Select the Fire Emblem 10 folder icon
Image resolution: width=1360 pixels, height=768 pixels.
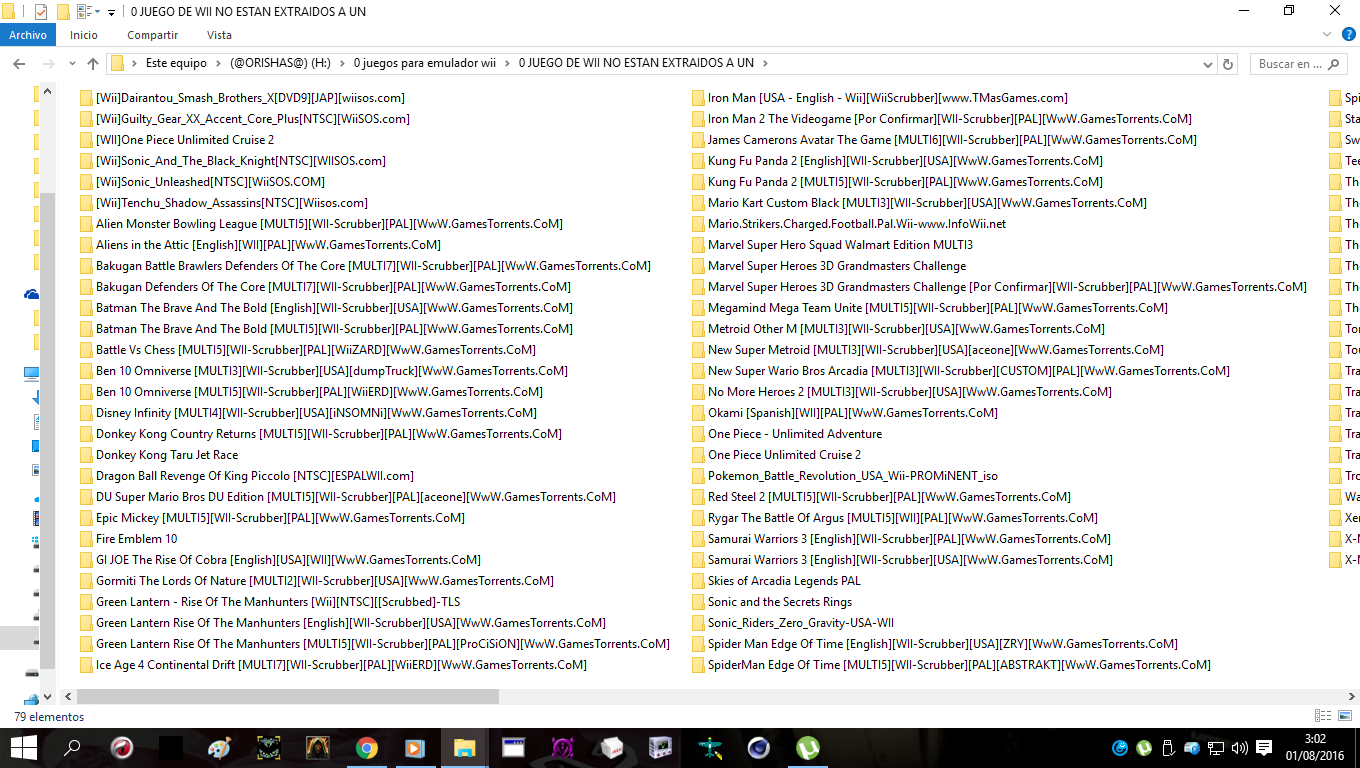86,539
